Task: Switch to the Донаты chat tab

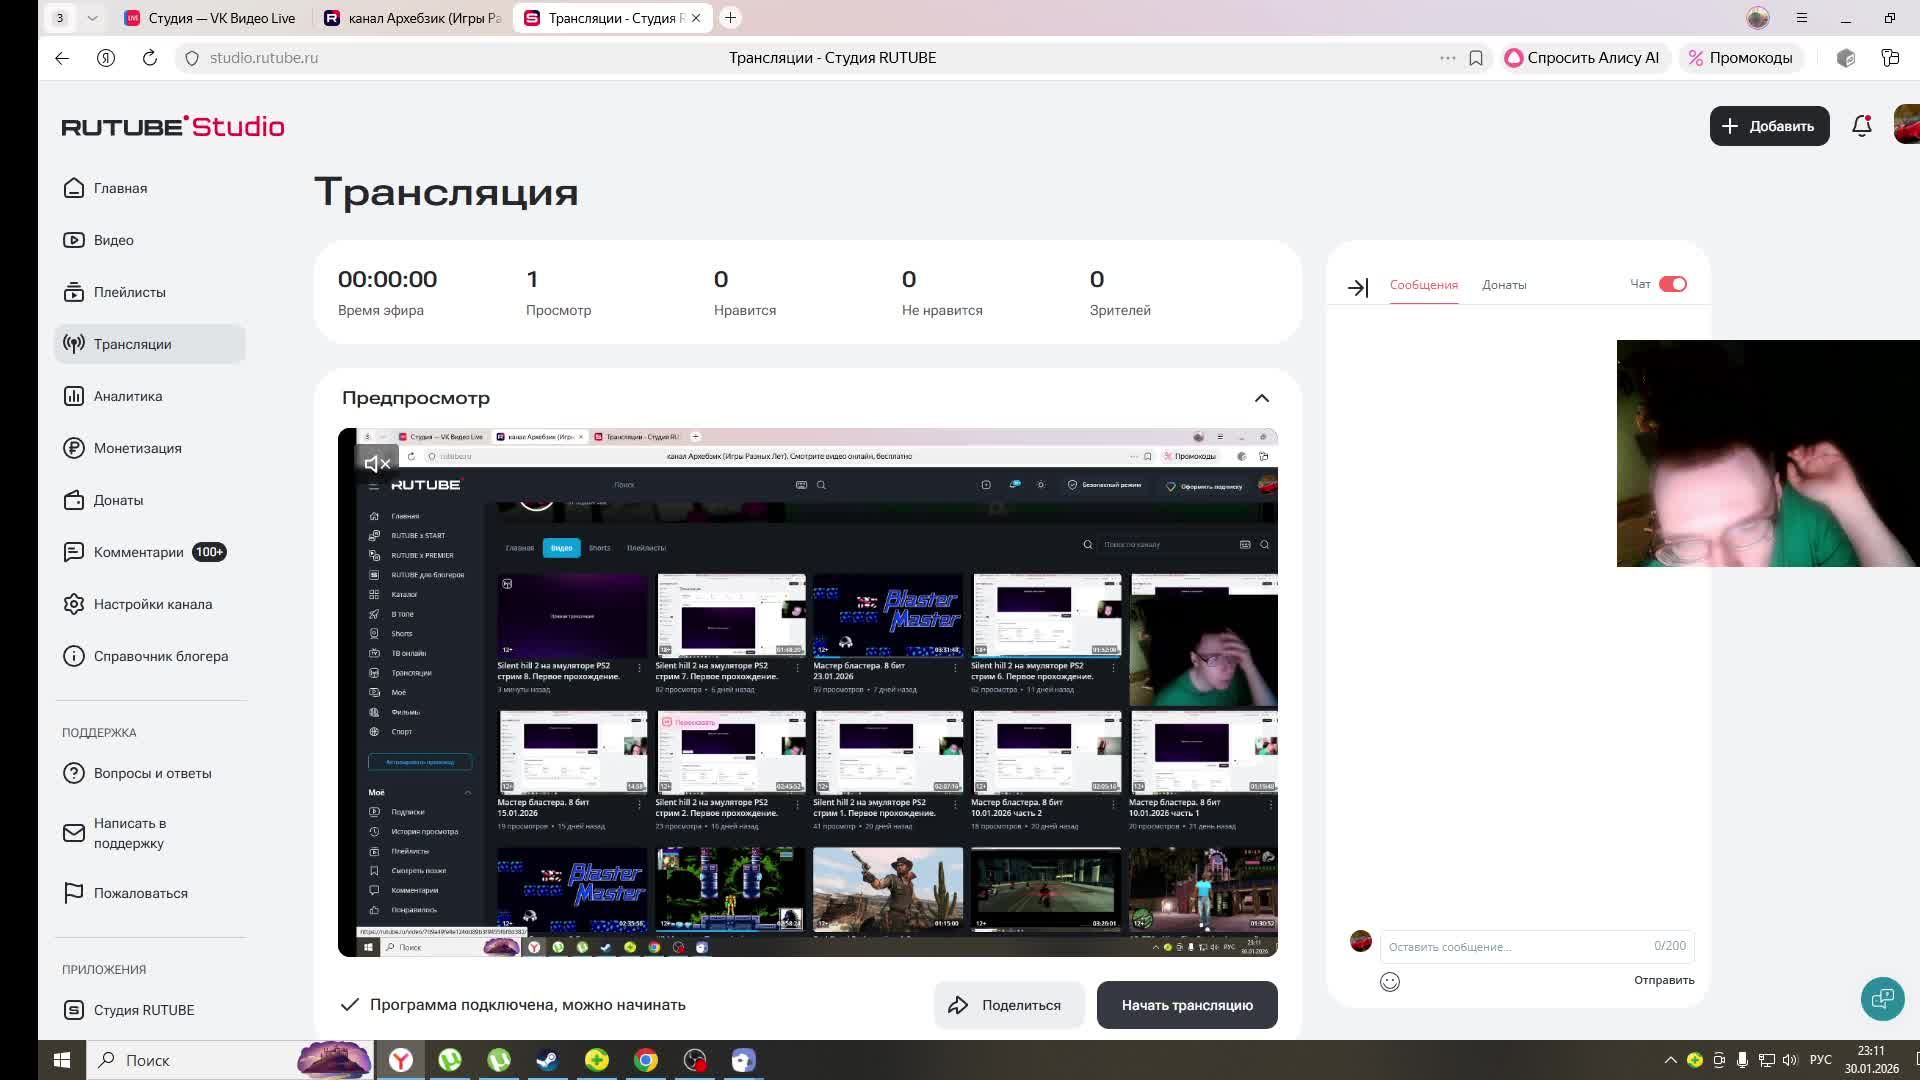Action: click(x=1503, y=285)
